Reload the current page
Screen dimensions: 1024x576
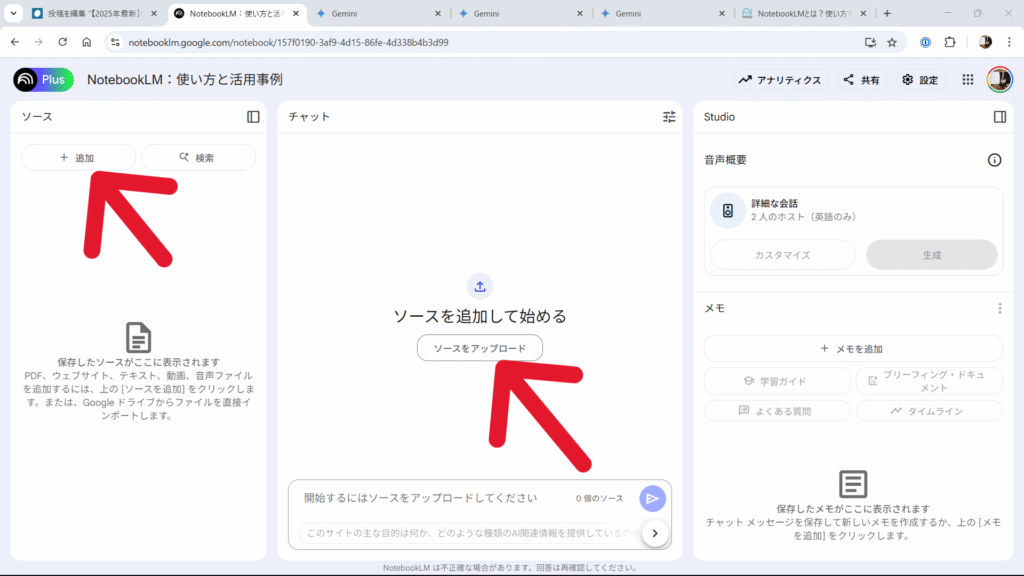(63, 42)
